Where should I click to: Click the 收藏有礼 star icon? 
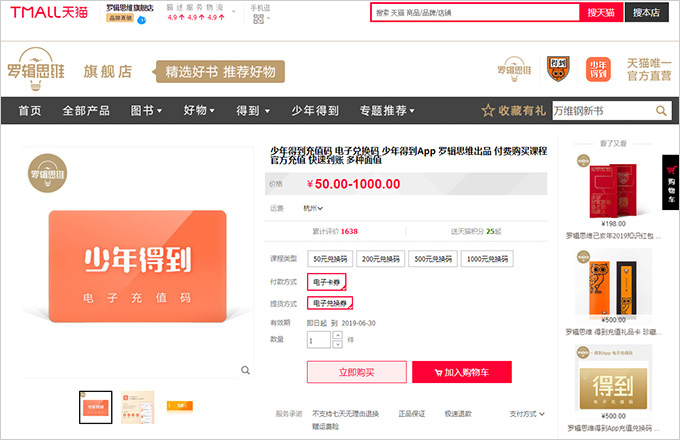[x=488, y=111]
